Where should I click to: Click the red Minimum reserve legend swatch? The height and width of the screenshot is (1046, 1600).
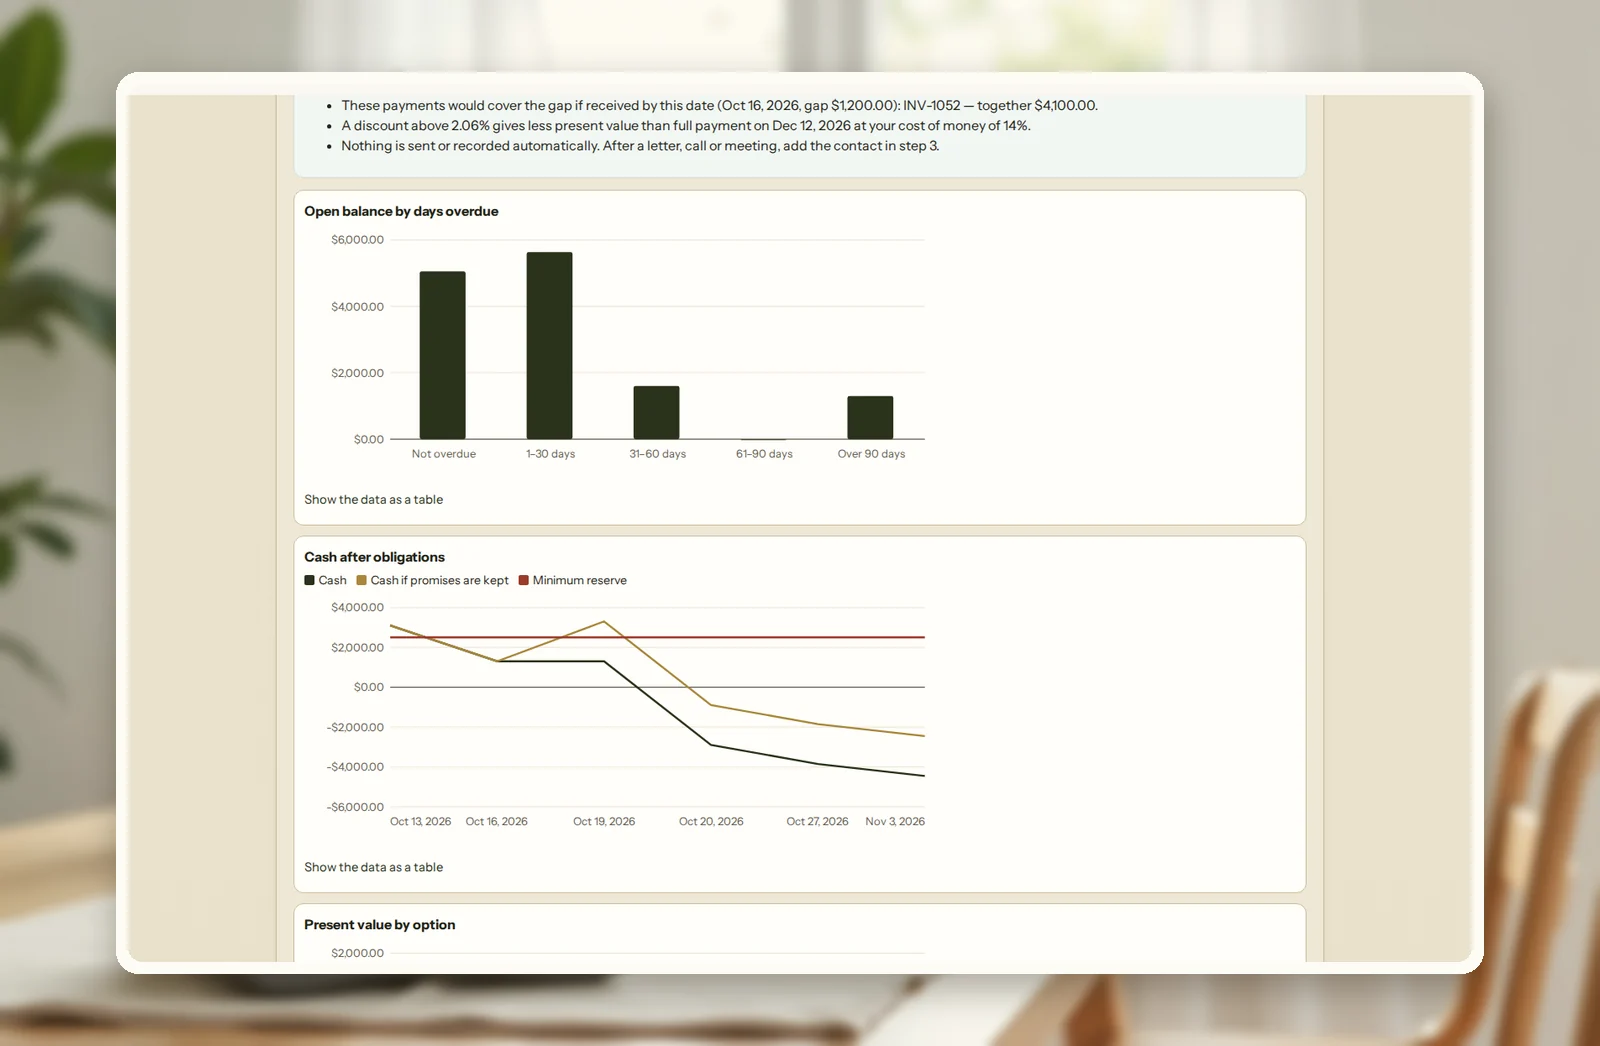523,580
